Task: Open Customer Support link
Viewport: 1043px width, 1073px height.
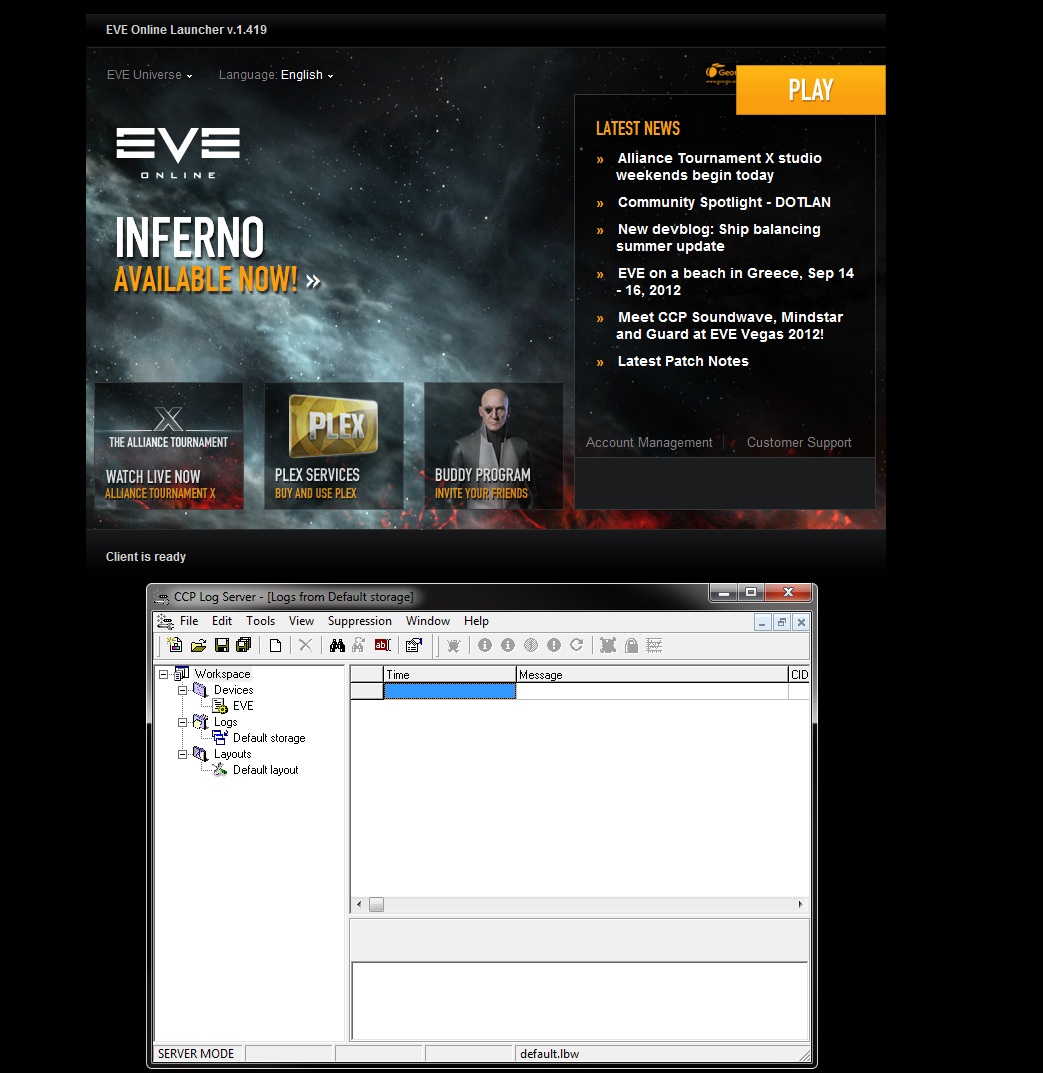Action: 799,443
